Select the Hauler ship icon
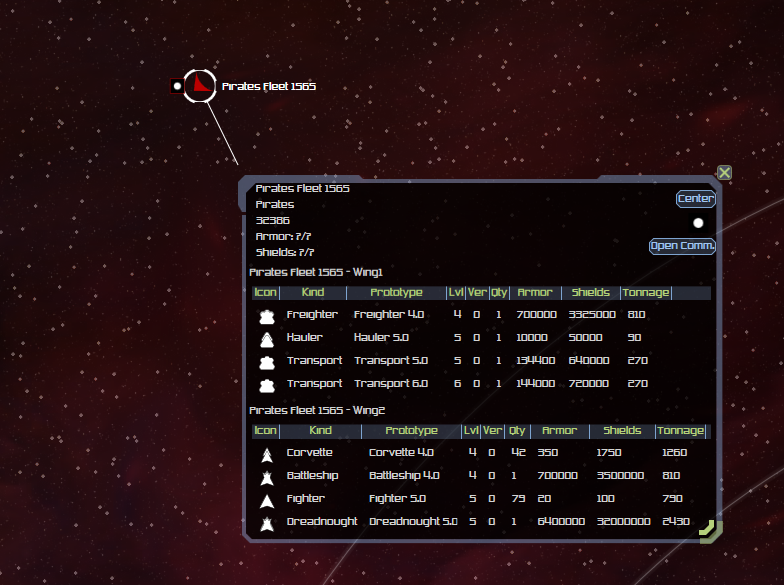This screenshot has width=784, height=585. point(267,340)
